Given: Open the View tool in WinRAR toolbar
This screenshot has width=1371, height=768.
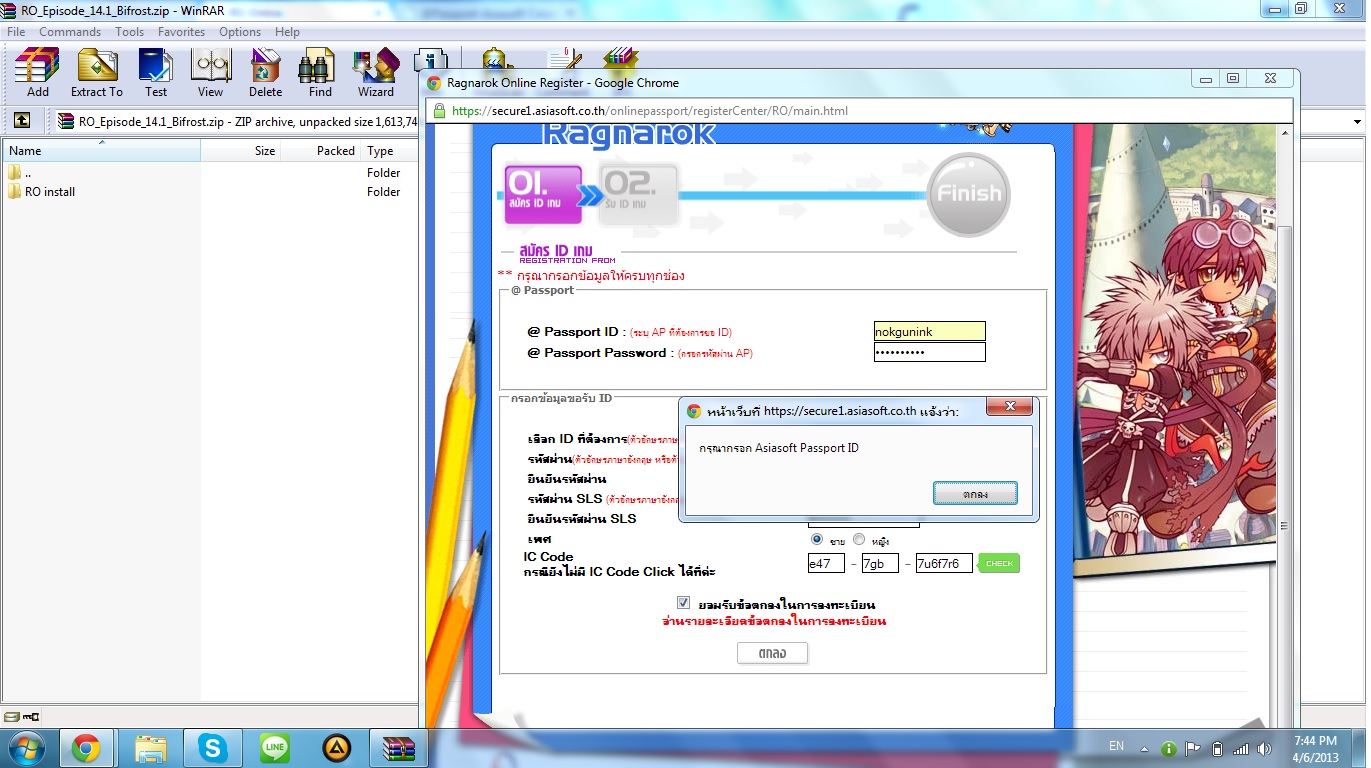Looking at the screenshot, I should click(x=210, y=72).
